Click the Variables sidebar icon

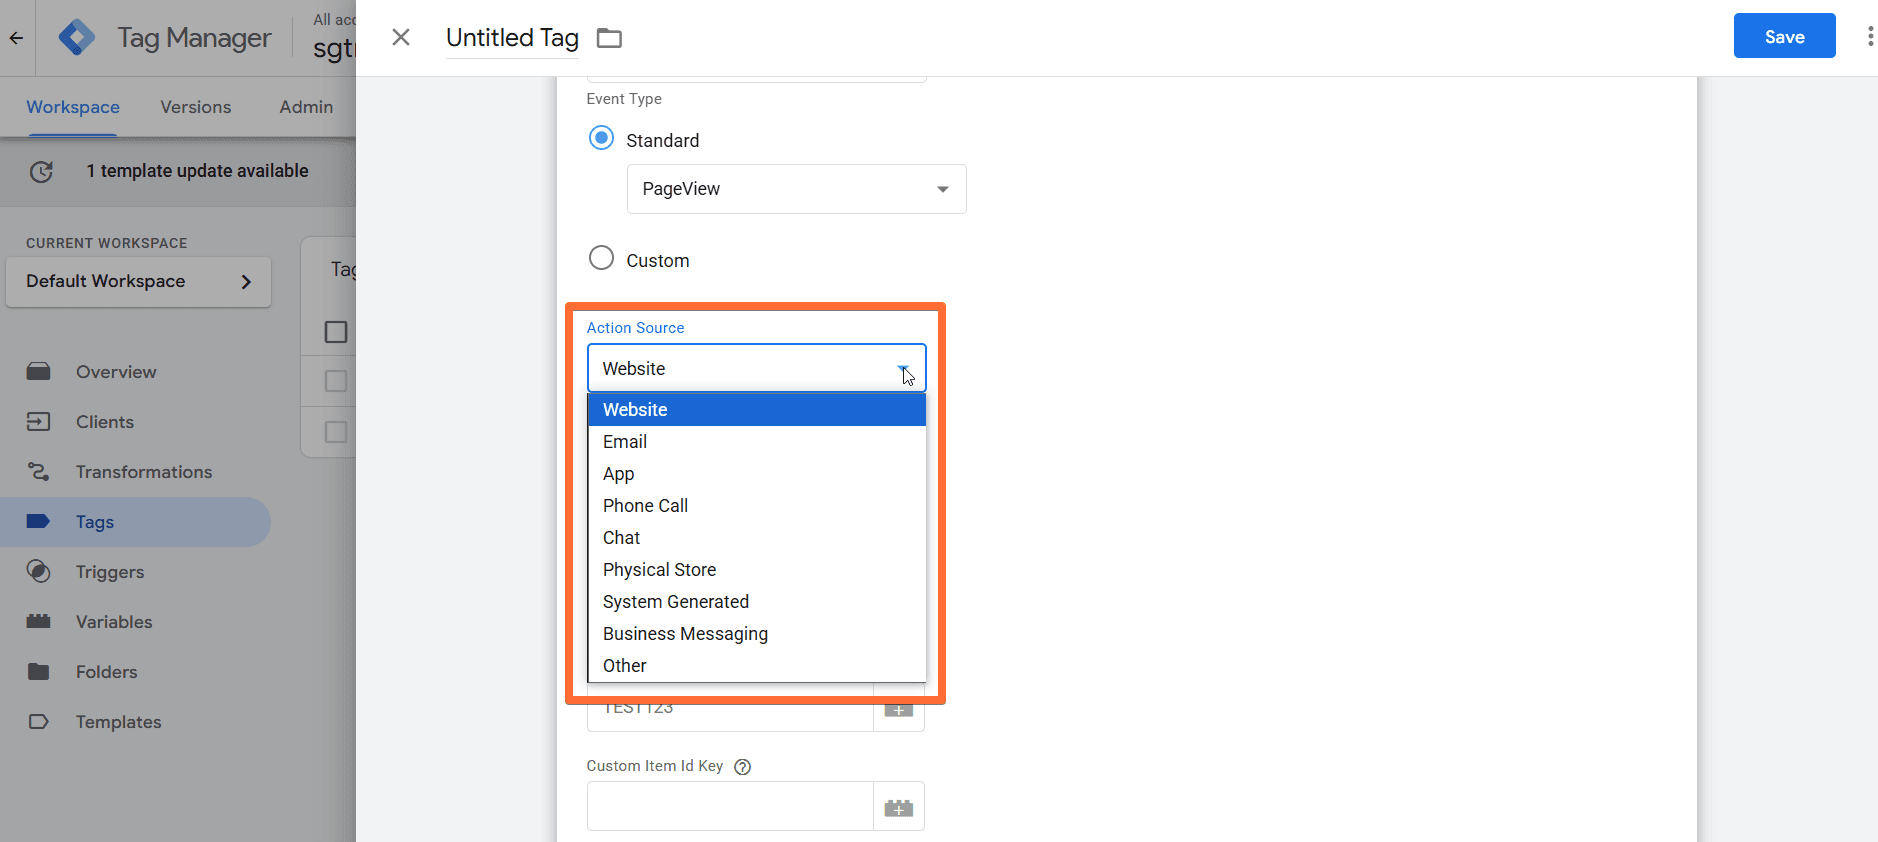click(39, 622)
